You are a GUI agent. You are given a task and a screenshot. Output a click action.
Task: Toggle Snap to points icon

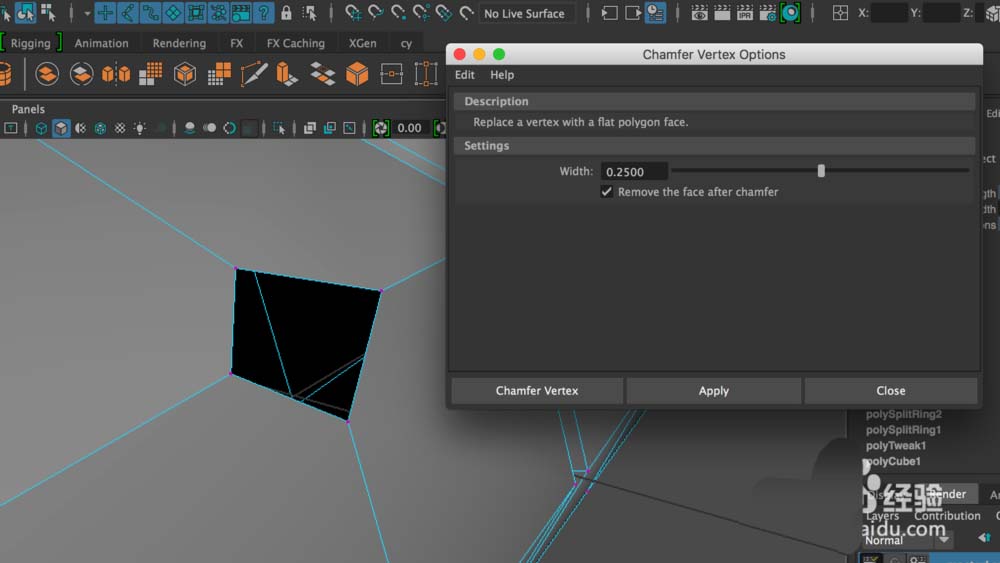point(398,13)
